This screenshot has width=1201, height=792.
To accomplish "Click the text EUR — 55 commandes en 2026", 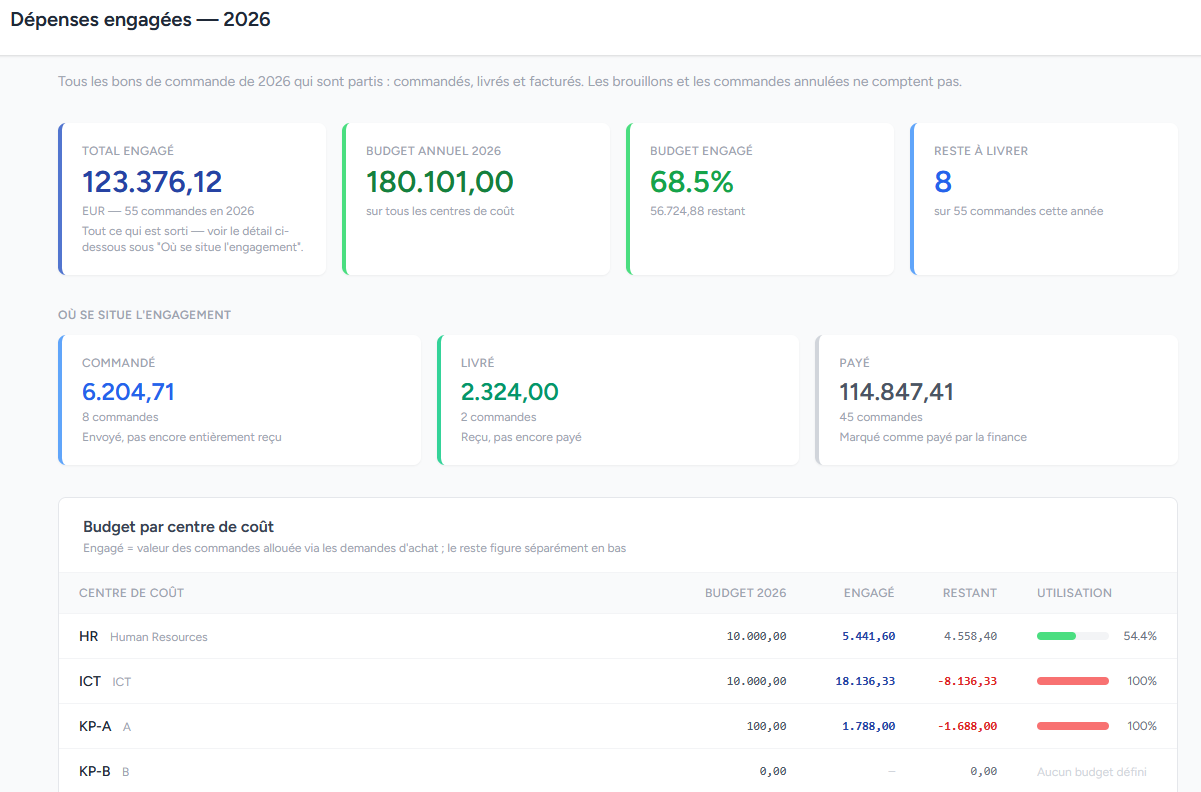I will click(x=168, y=211).
